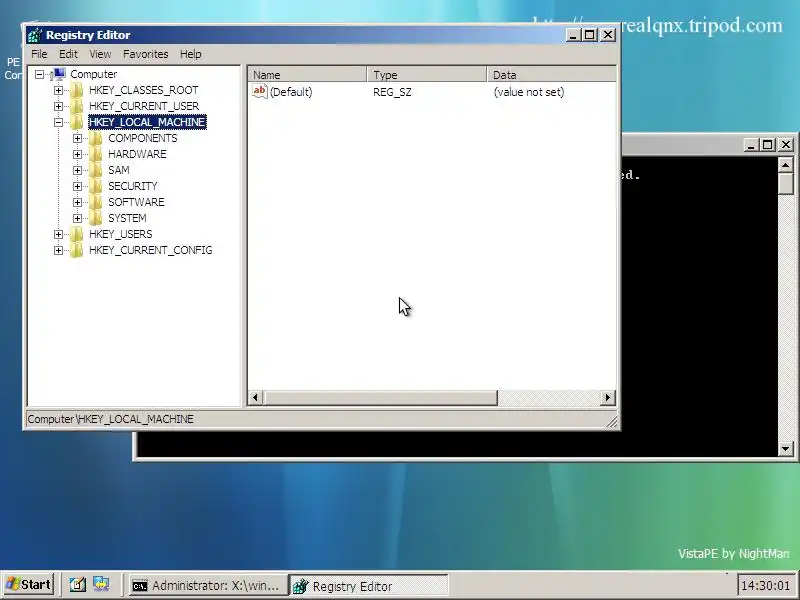Click the Computer icon in tree
Image resolution: width=800 pixels, height=600 pixels.
tap(59, 74)
